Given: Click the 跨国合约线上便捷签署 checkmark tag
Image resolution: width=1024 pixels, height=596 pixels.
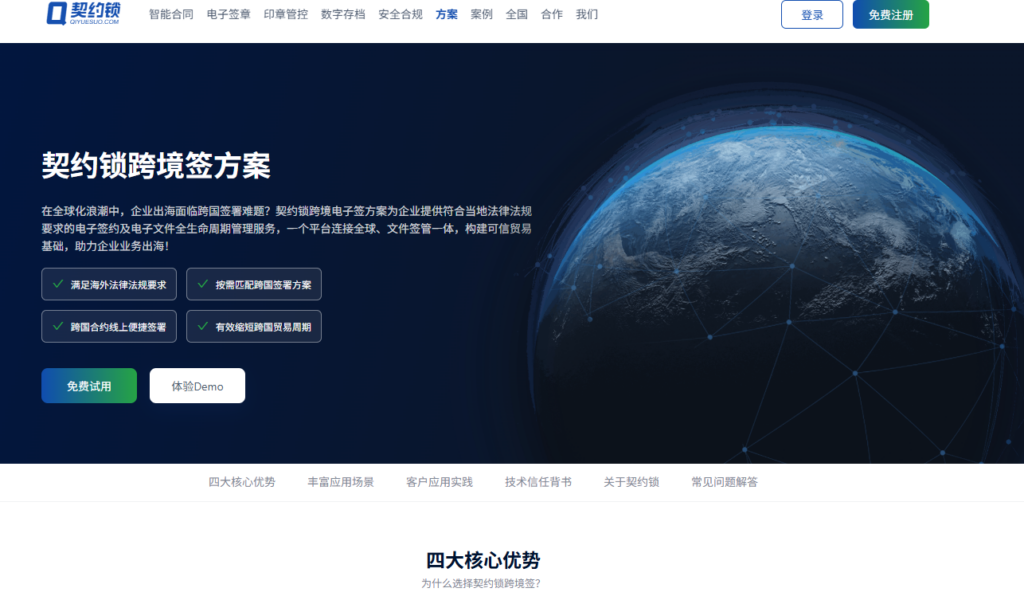Looking at the screenshot, I should [x=109, y=326].
